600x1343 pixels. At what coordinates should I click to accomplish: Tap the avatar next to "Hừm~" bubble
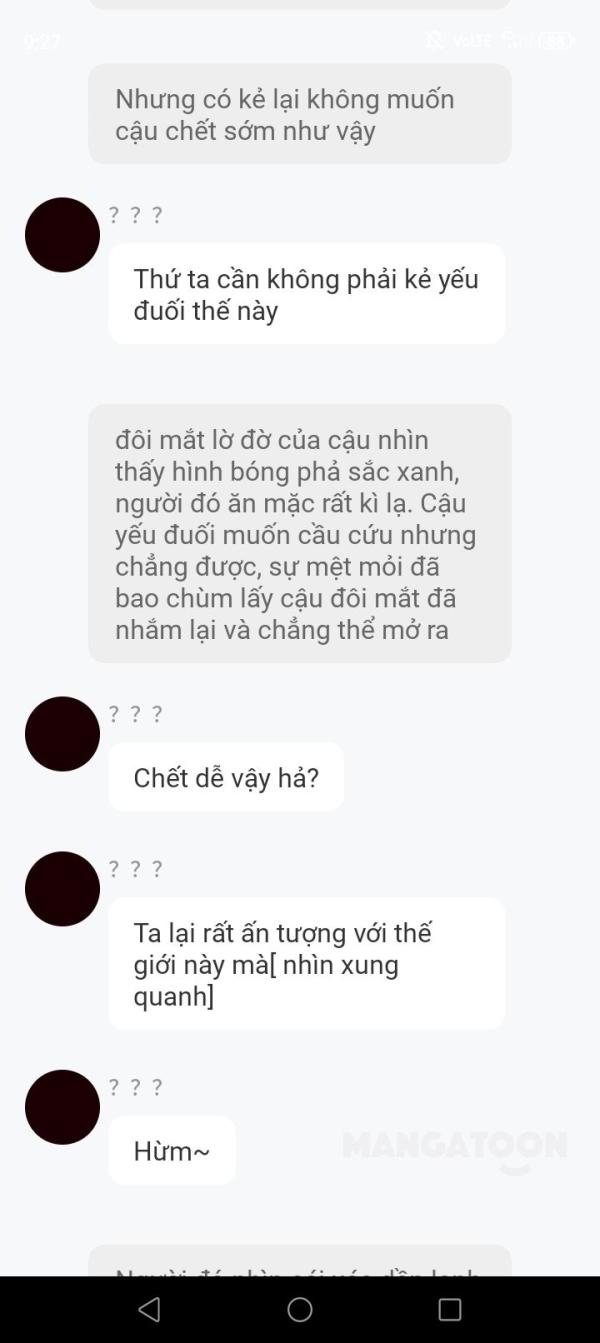[62, 1107]
